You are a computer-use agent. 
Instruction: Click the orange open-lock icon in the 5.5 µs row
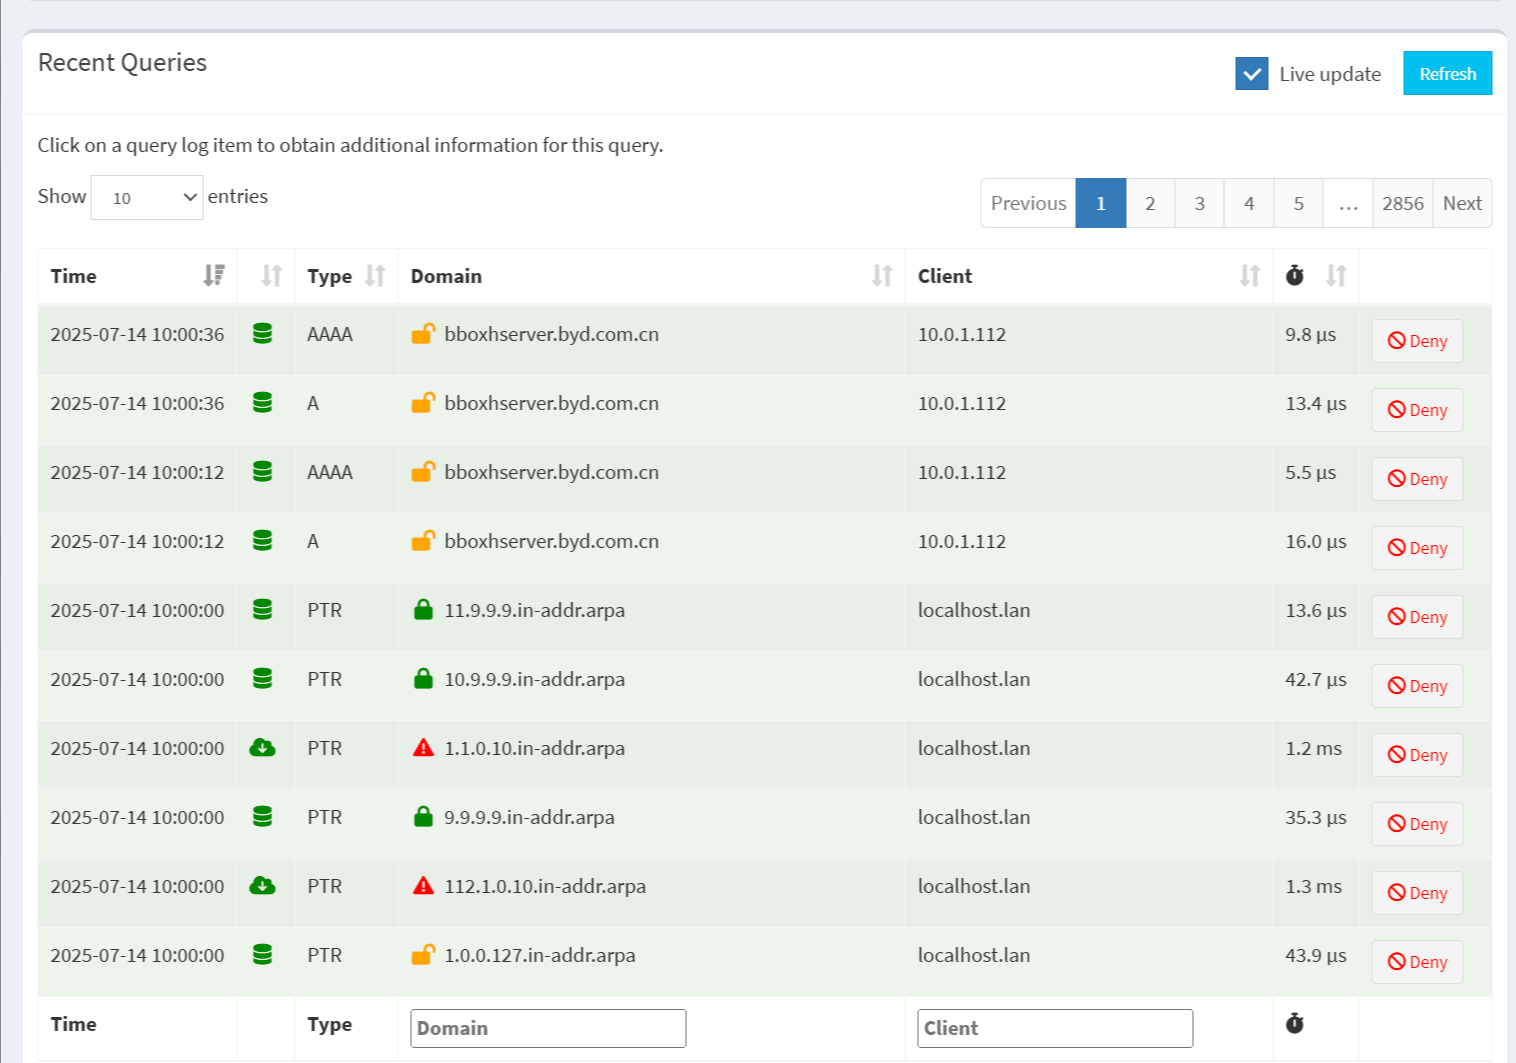point(423,471)
